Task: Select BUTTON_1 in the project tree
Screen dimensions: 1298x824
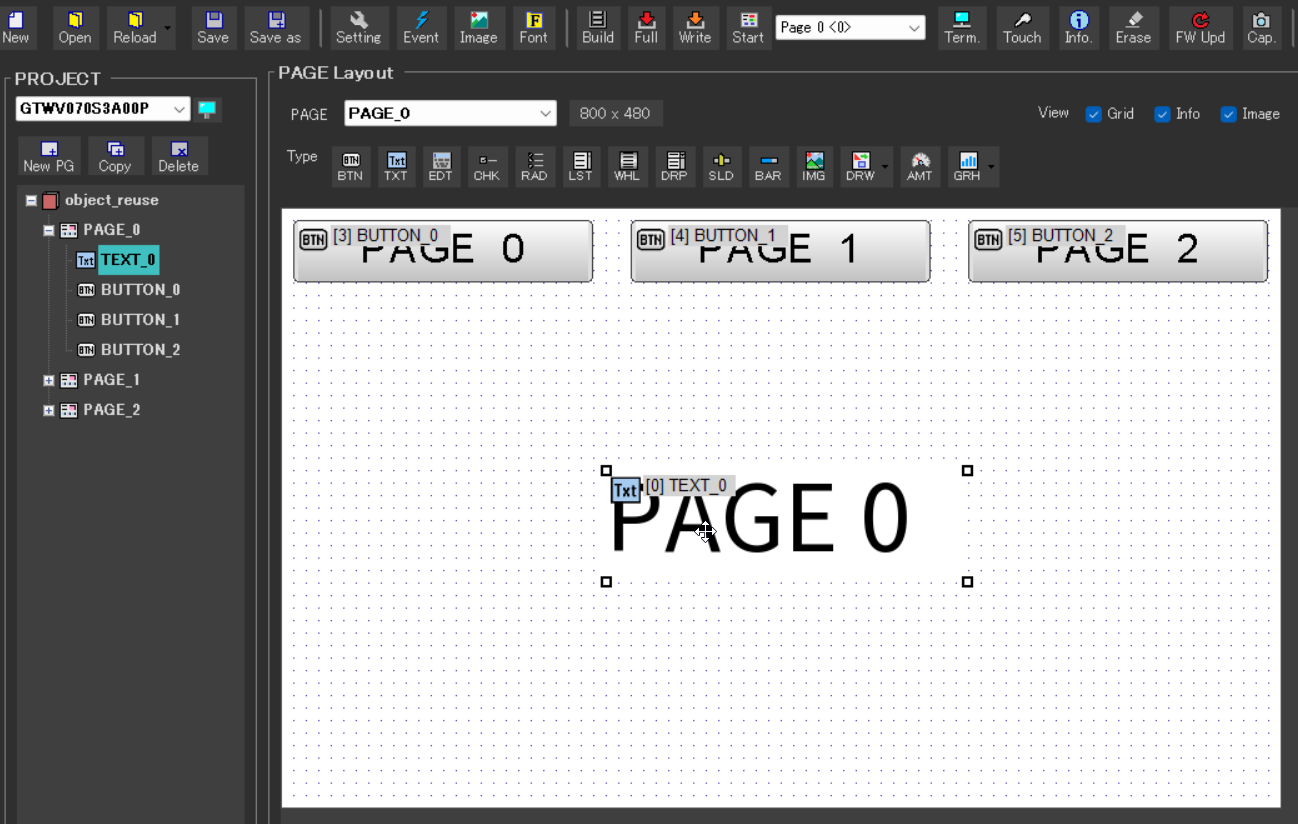Action: (x=140, y=319)
